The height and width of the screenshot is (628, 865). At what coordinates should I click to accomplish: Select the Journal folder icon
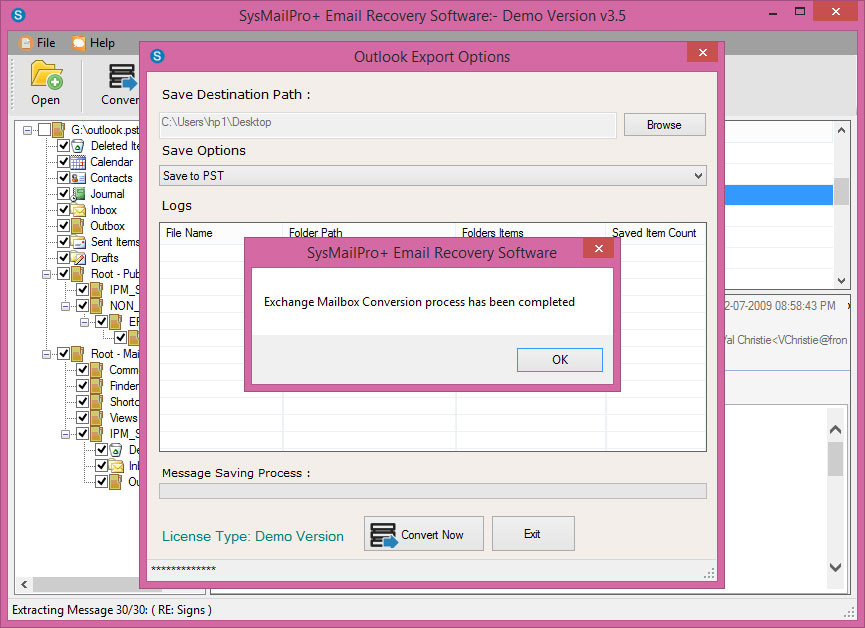coord(78,194)
